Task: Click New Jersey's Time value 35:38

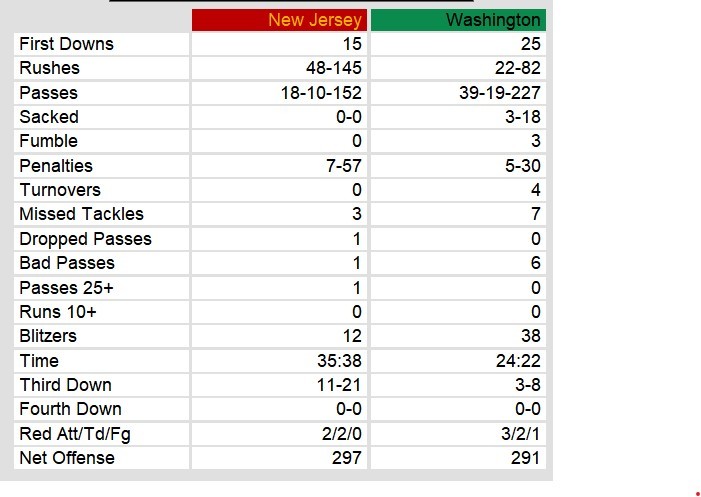Action: click(339, 361)
